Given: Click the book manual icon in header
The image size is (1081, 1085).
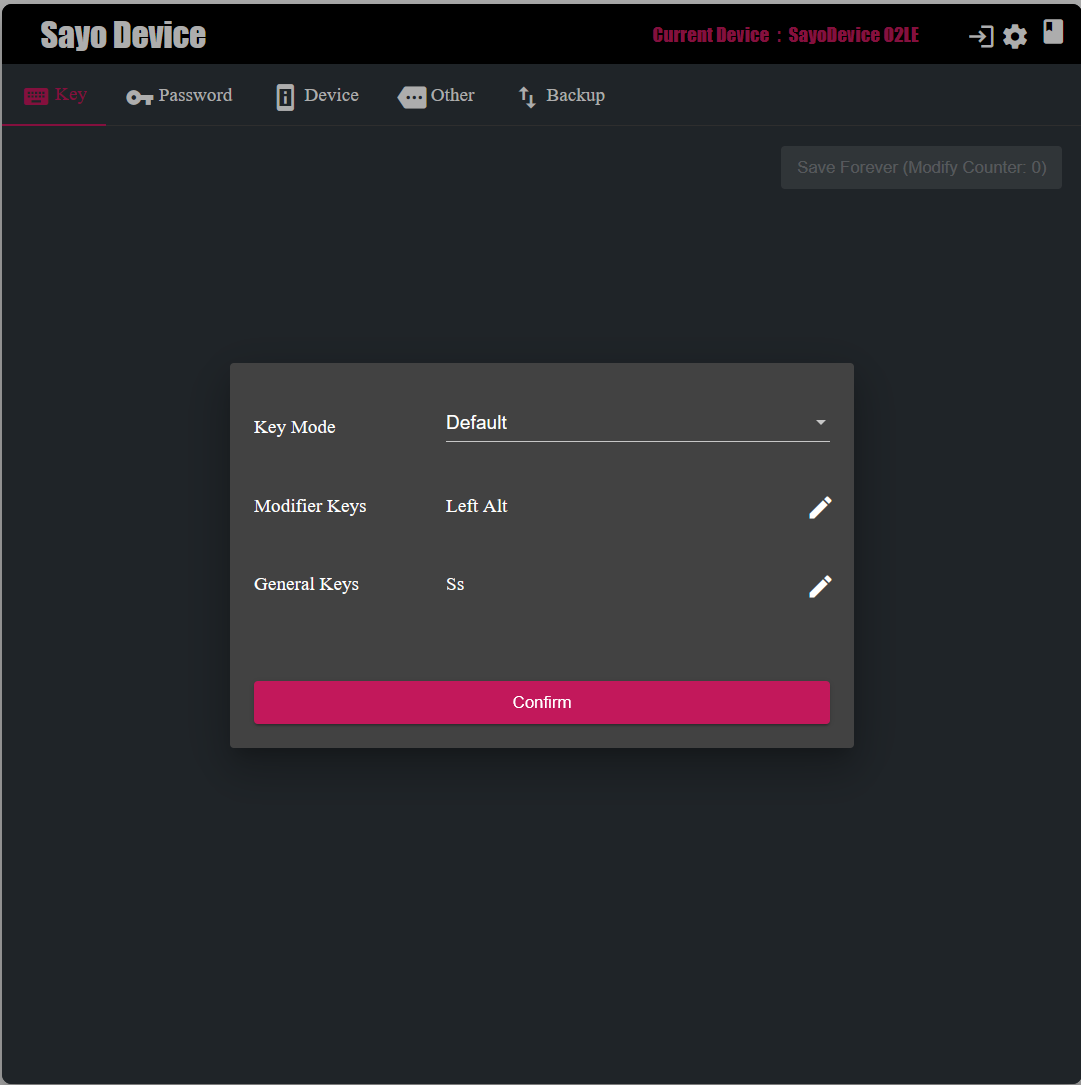Looking at the screenshot, I should [x=1053, y=32].
